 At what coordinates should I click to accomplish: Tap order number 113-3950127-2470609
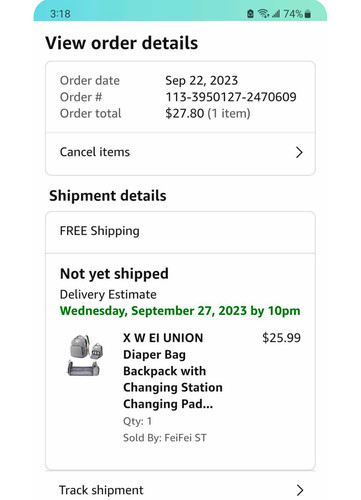[x=231, y=97]
